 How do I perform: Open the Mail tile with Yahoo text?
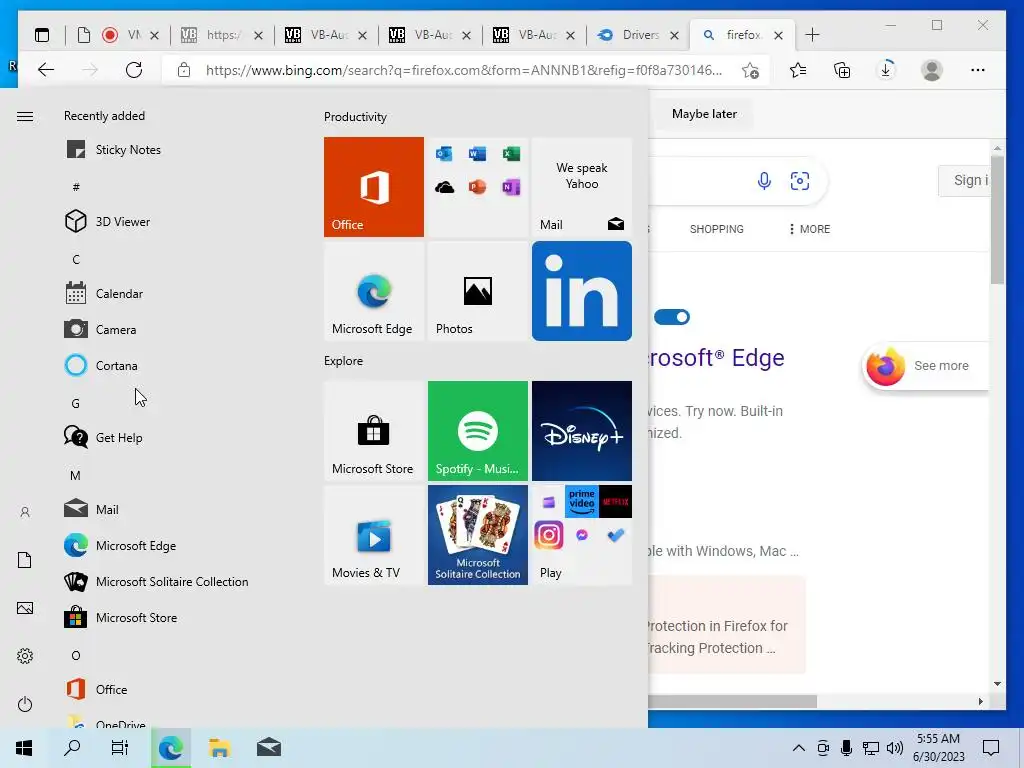582,187
